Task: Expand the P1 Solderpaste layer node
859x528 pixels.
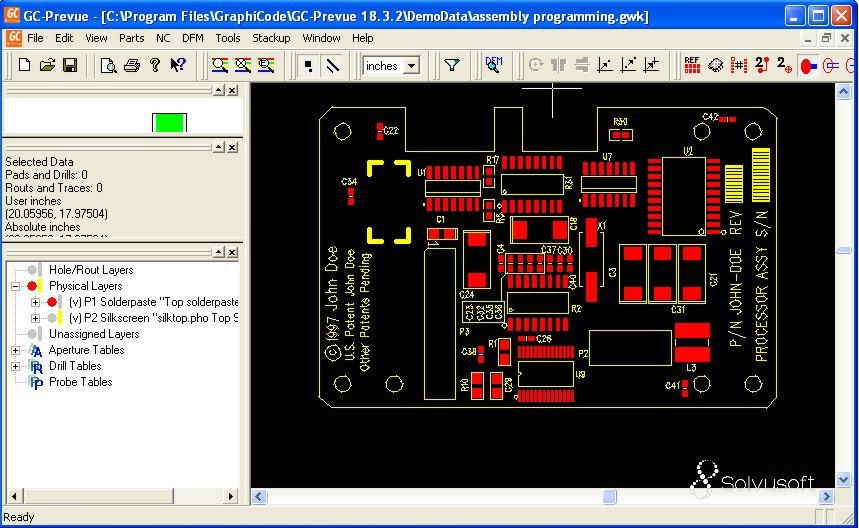Action: pos(35,302)
